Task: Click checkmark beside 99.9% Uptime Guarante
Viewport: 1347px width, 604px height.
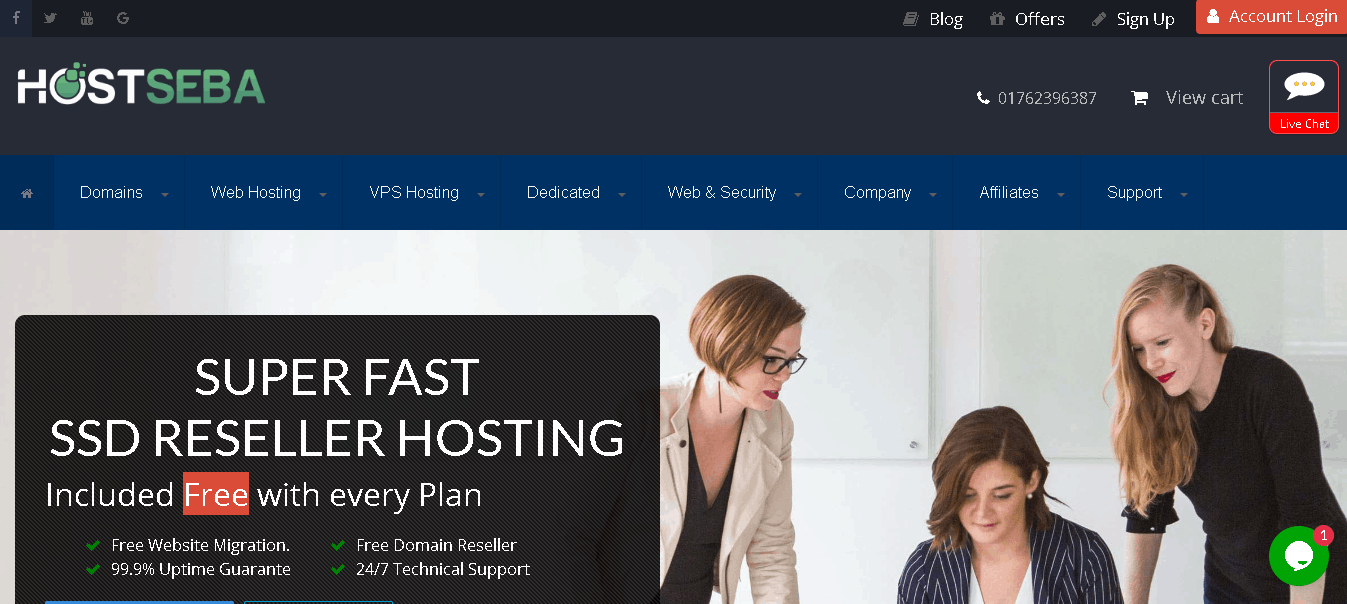Action: 93,569
